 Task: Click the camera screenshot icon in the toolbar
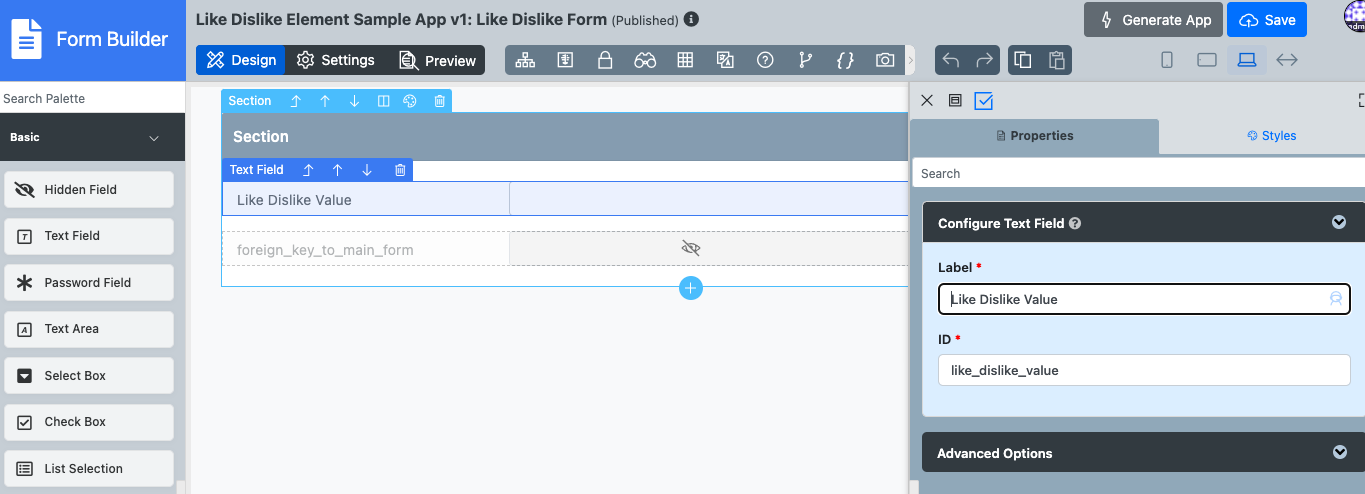(x=885, y=60)
